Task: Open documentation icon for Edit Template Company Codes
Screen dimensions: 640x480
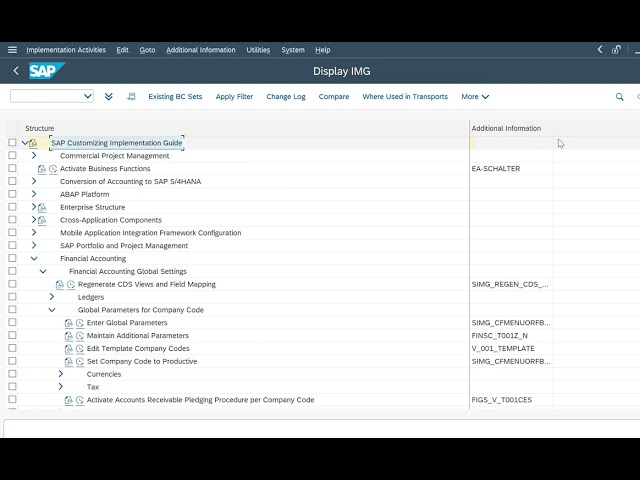Action: tap(69, 349)
